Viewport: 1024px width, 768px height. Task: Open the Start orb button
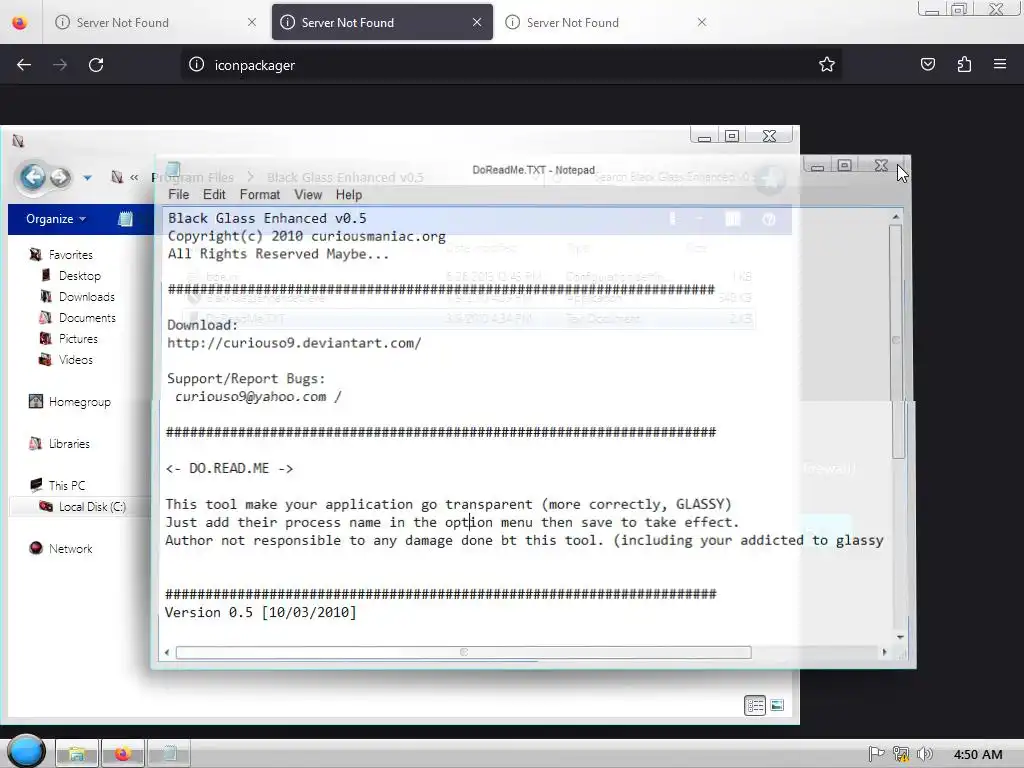26,751
